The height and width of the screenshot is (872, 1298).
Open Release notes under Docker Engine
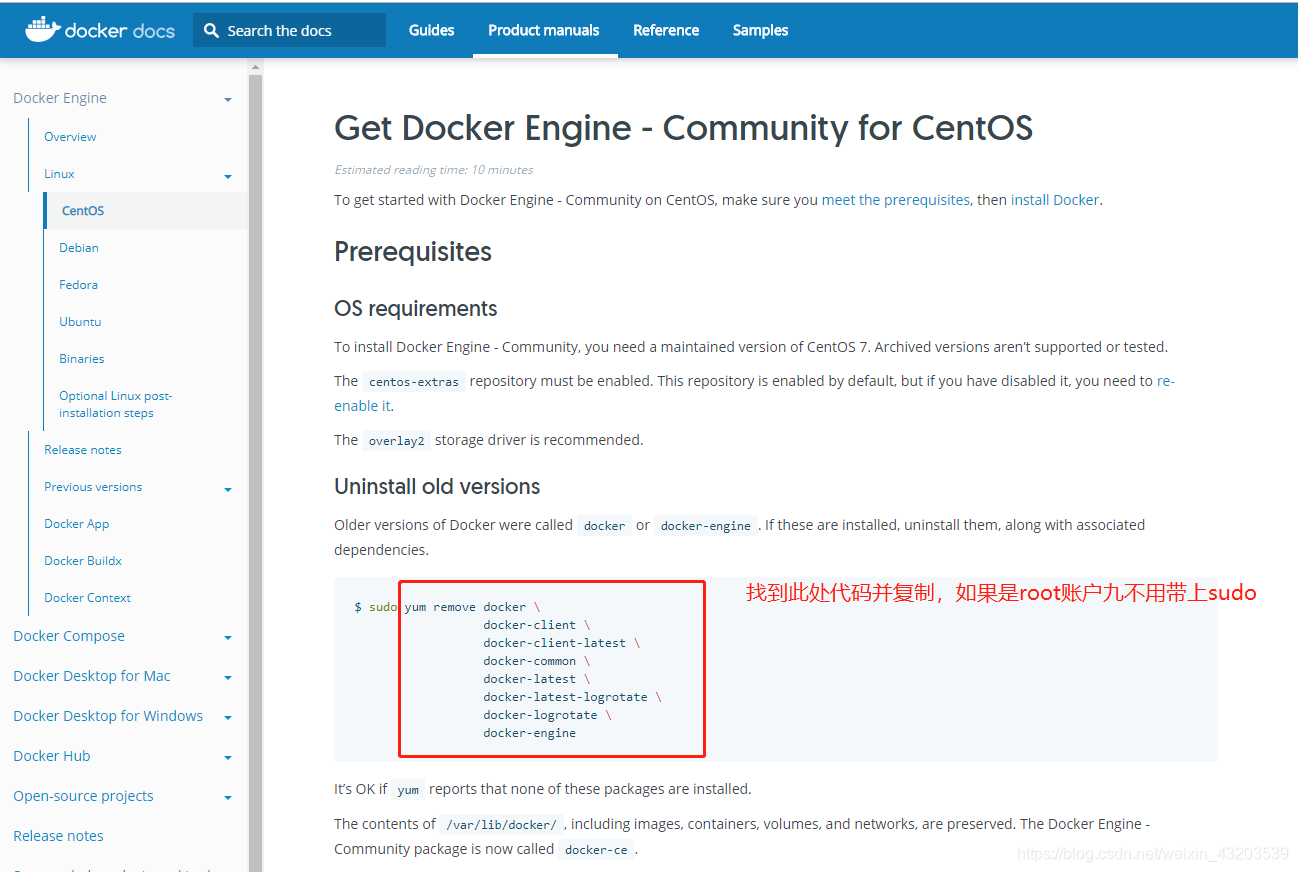point(83,450)
